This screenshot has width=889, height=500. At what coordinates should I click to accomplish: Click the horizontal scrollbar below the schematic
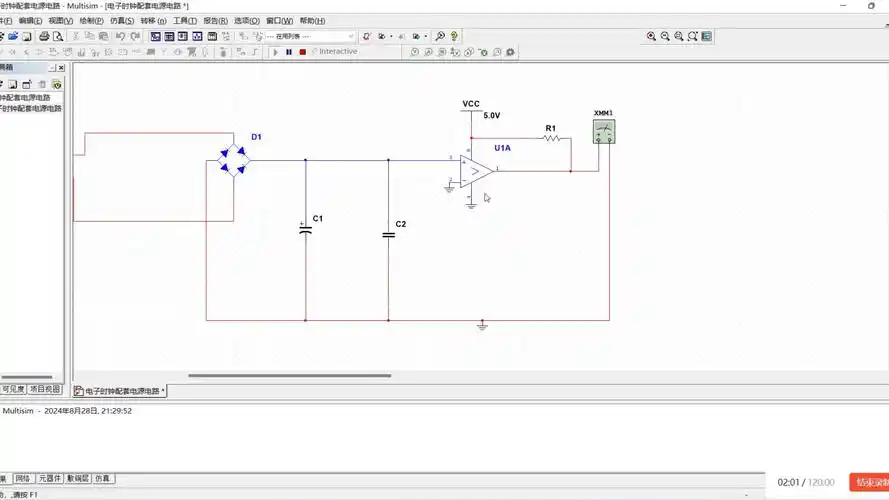coord(290,376)
